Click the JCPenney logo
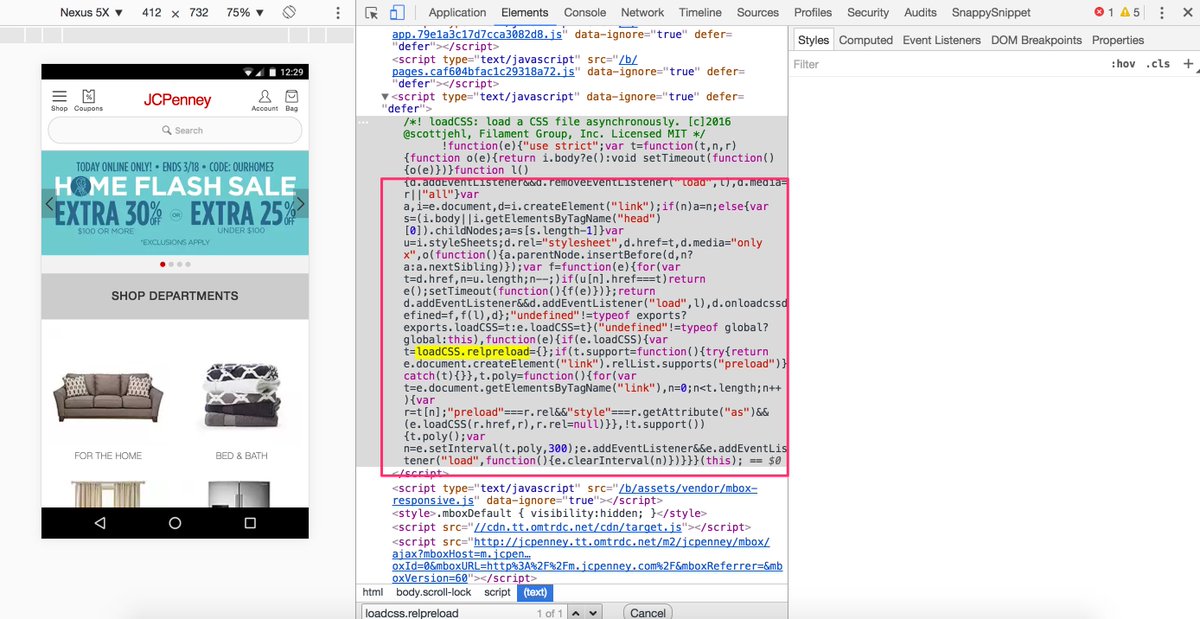1200x619 pixels. click(x=176, y=100)
